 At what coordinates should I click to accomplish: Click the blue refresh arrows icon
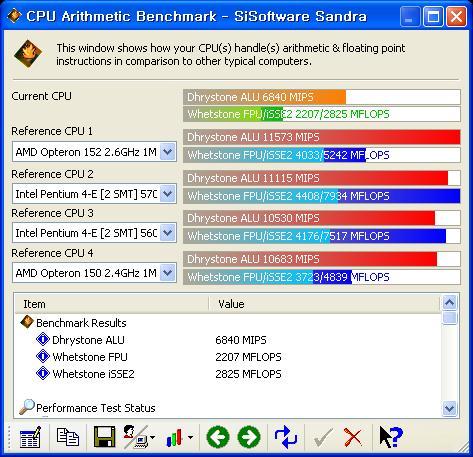tap(286, 437)
